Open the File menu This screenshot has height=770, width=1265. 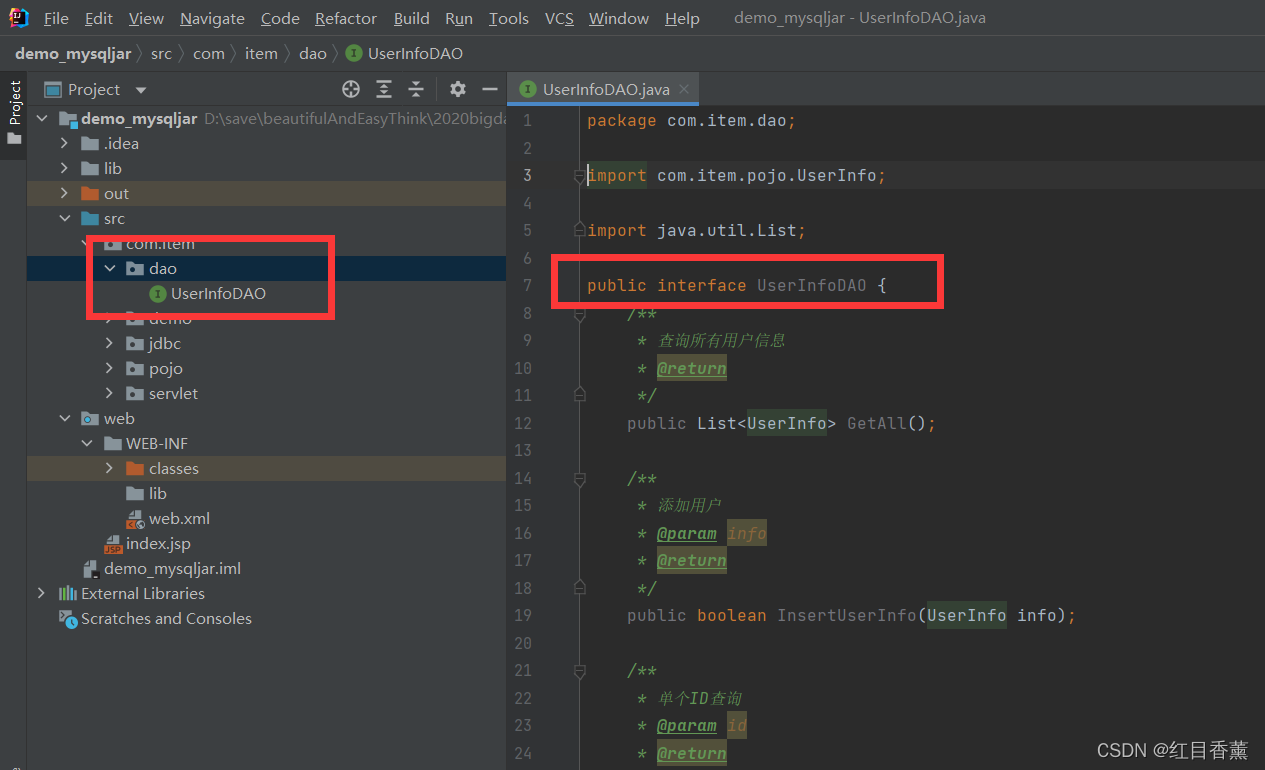click(57, 18)
